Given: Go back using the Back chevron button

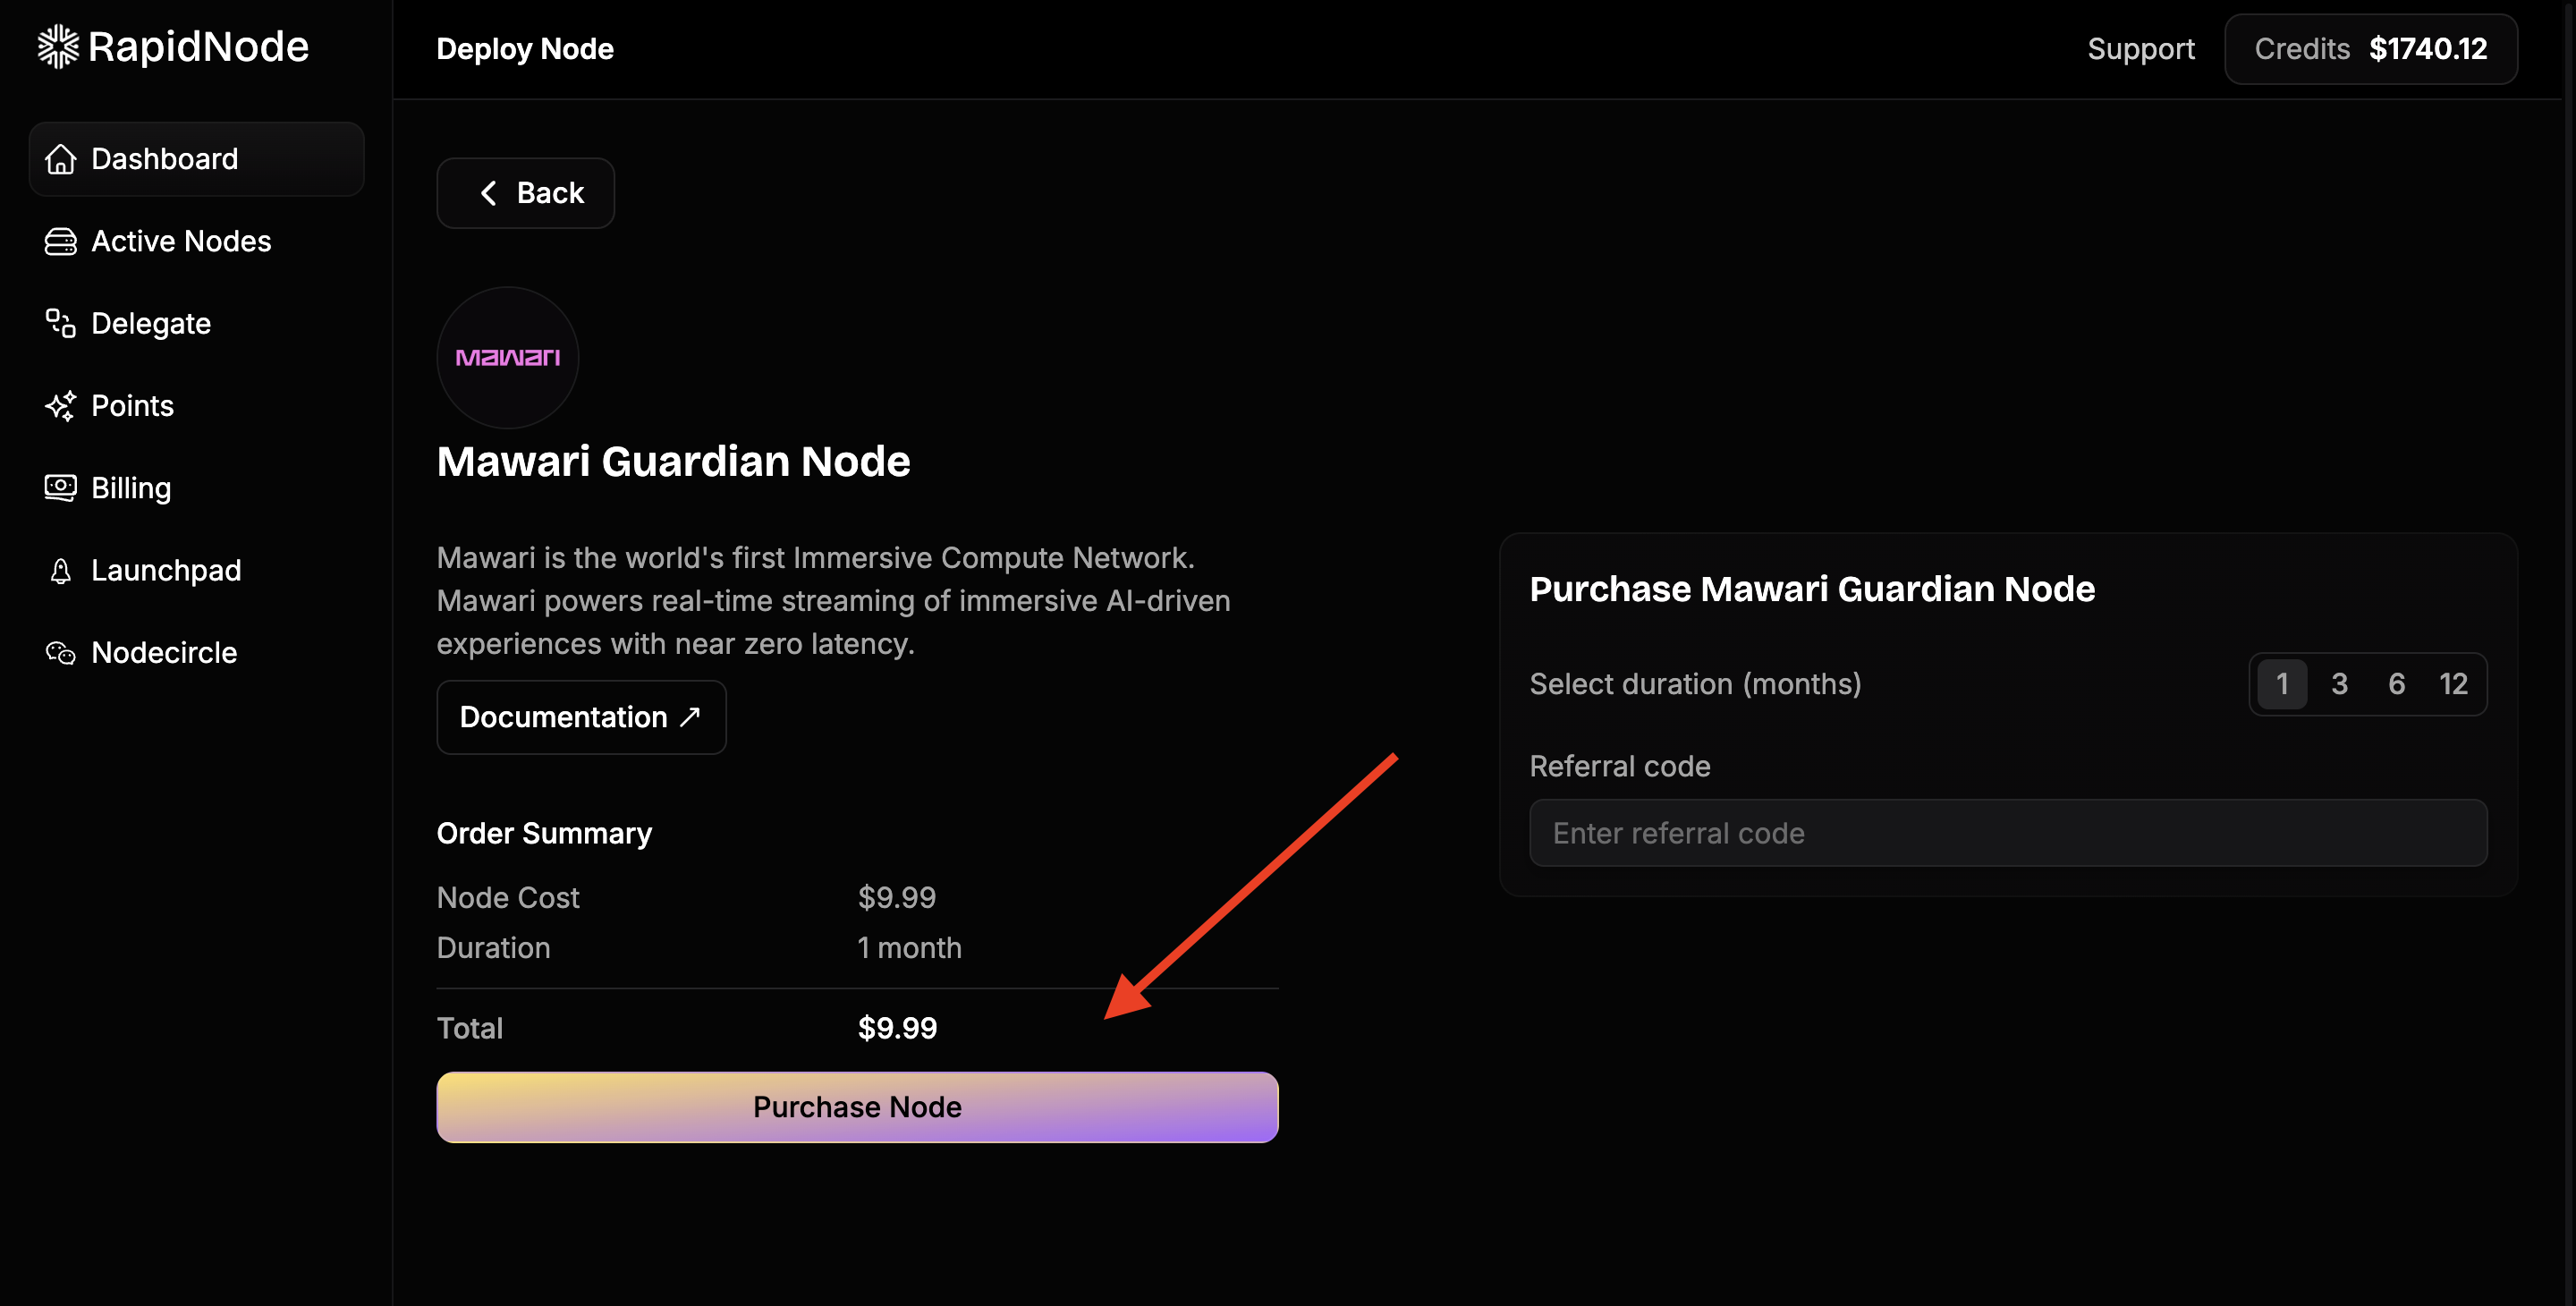Looking at the screenshot, I should [x=525, y=193].
